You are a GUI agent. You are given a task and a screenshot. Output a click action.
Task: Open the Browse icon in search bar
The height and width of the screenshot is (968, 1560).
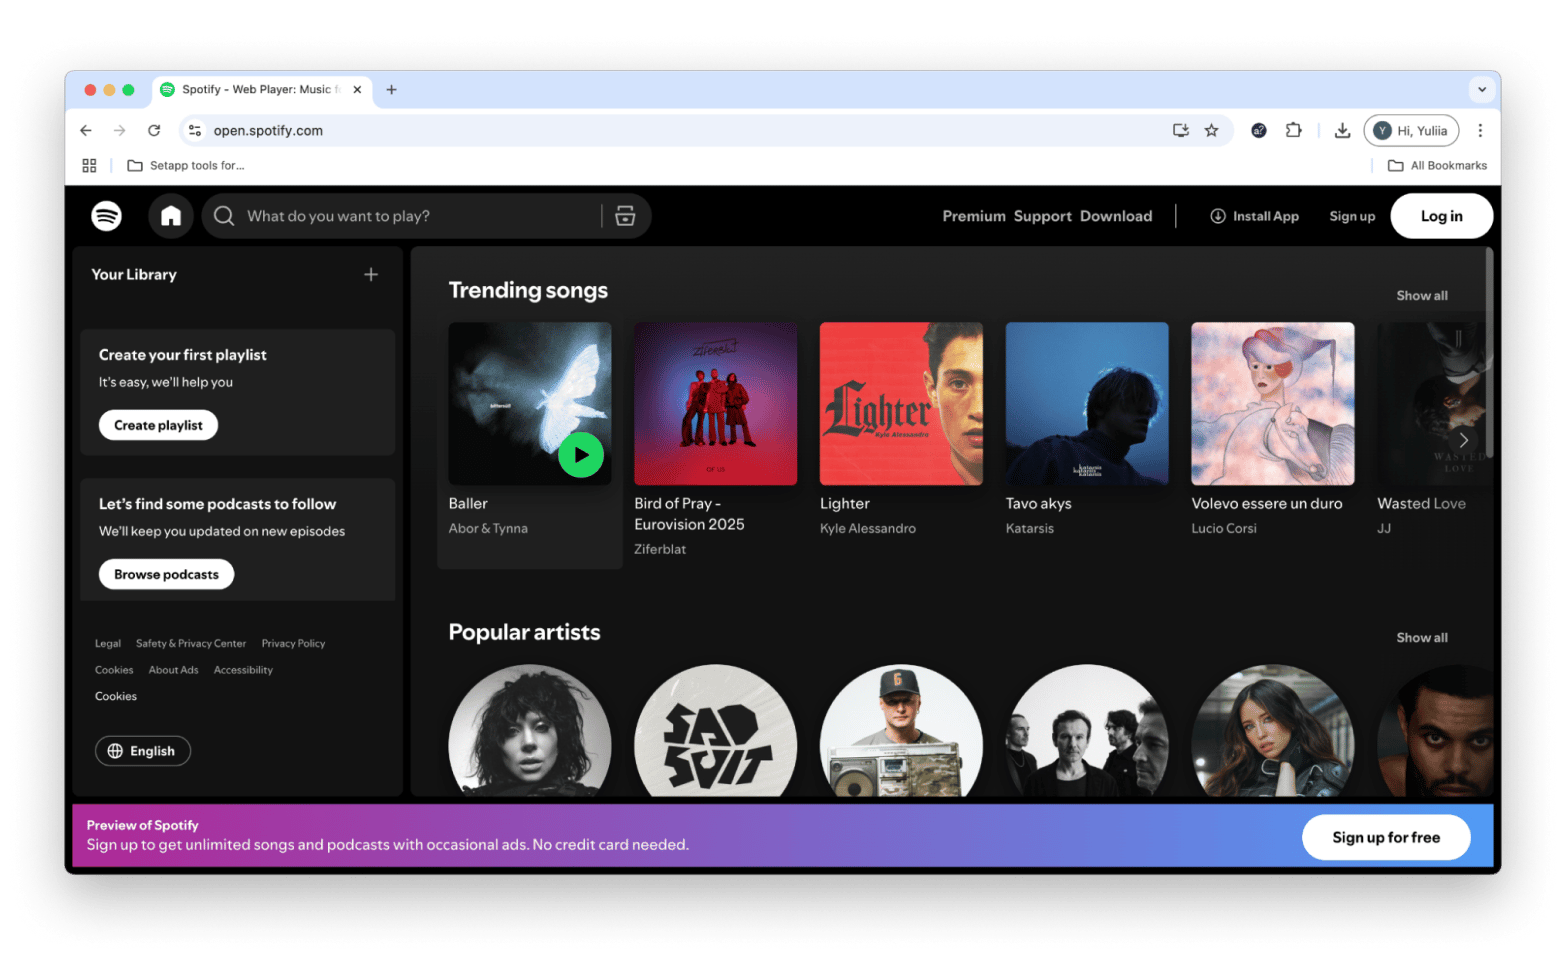(x=625, y=216)
